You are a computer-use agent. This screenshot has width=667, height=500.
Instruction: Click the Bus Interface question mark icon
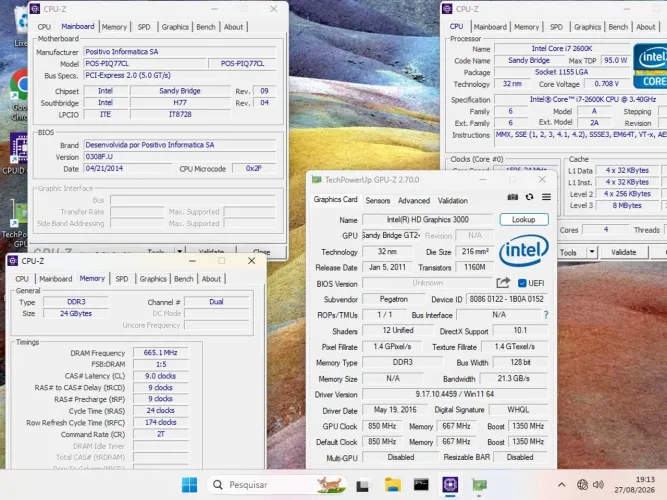(x=546, y=315)
